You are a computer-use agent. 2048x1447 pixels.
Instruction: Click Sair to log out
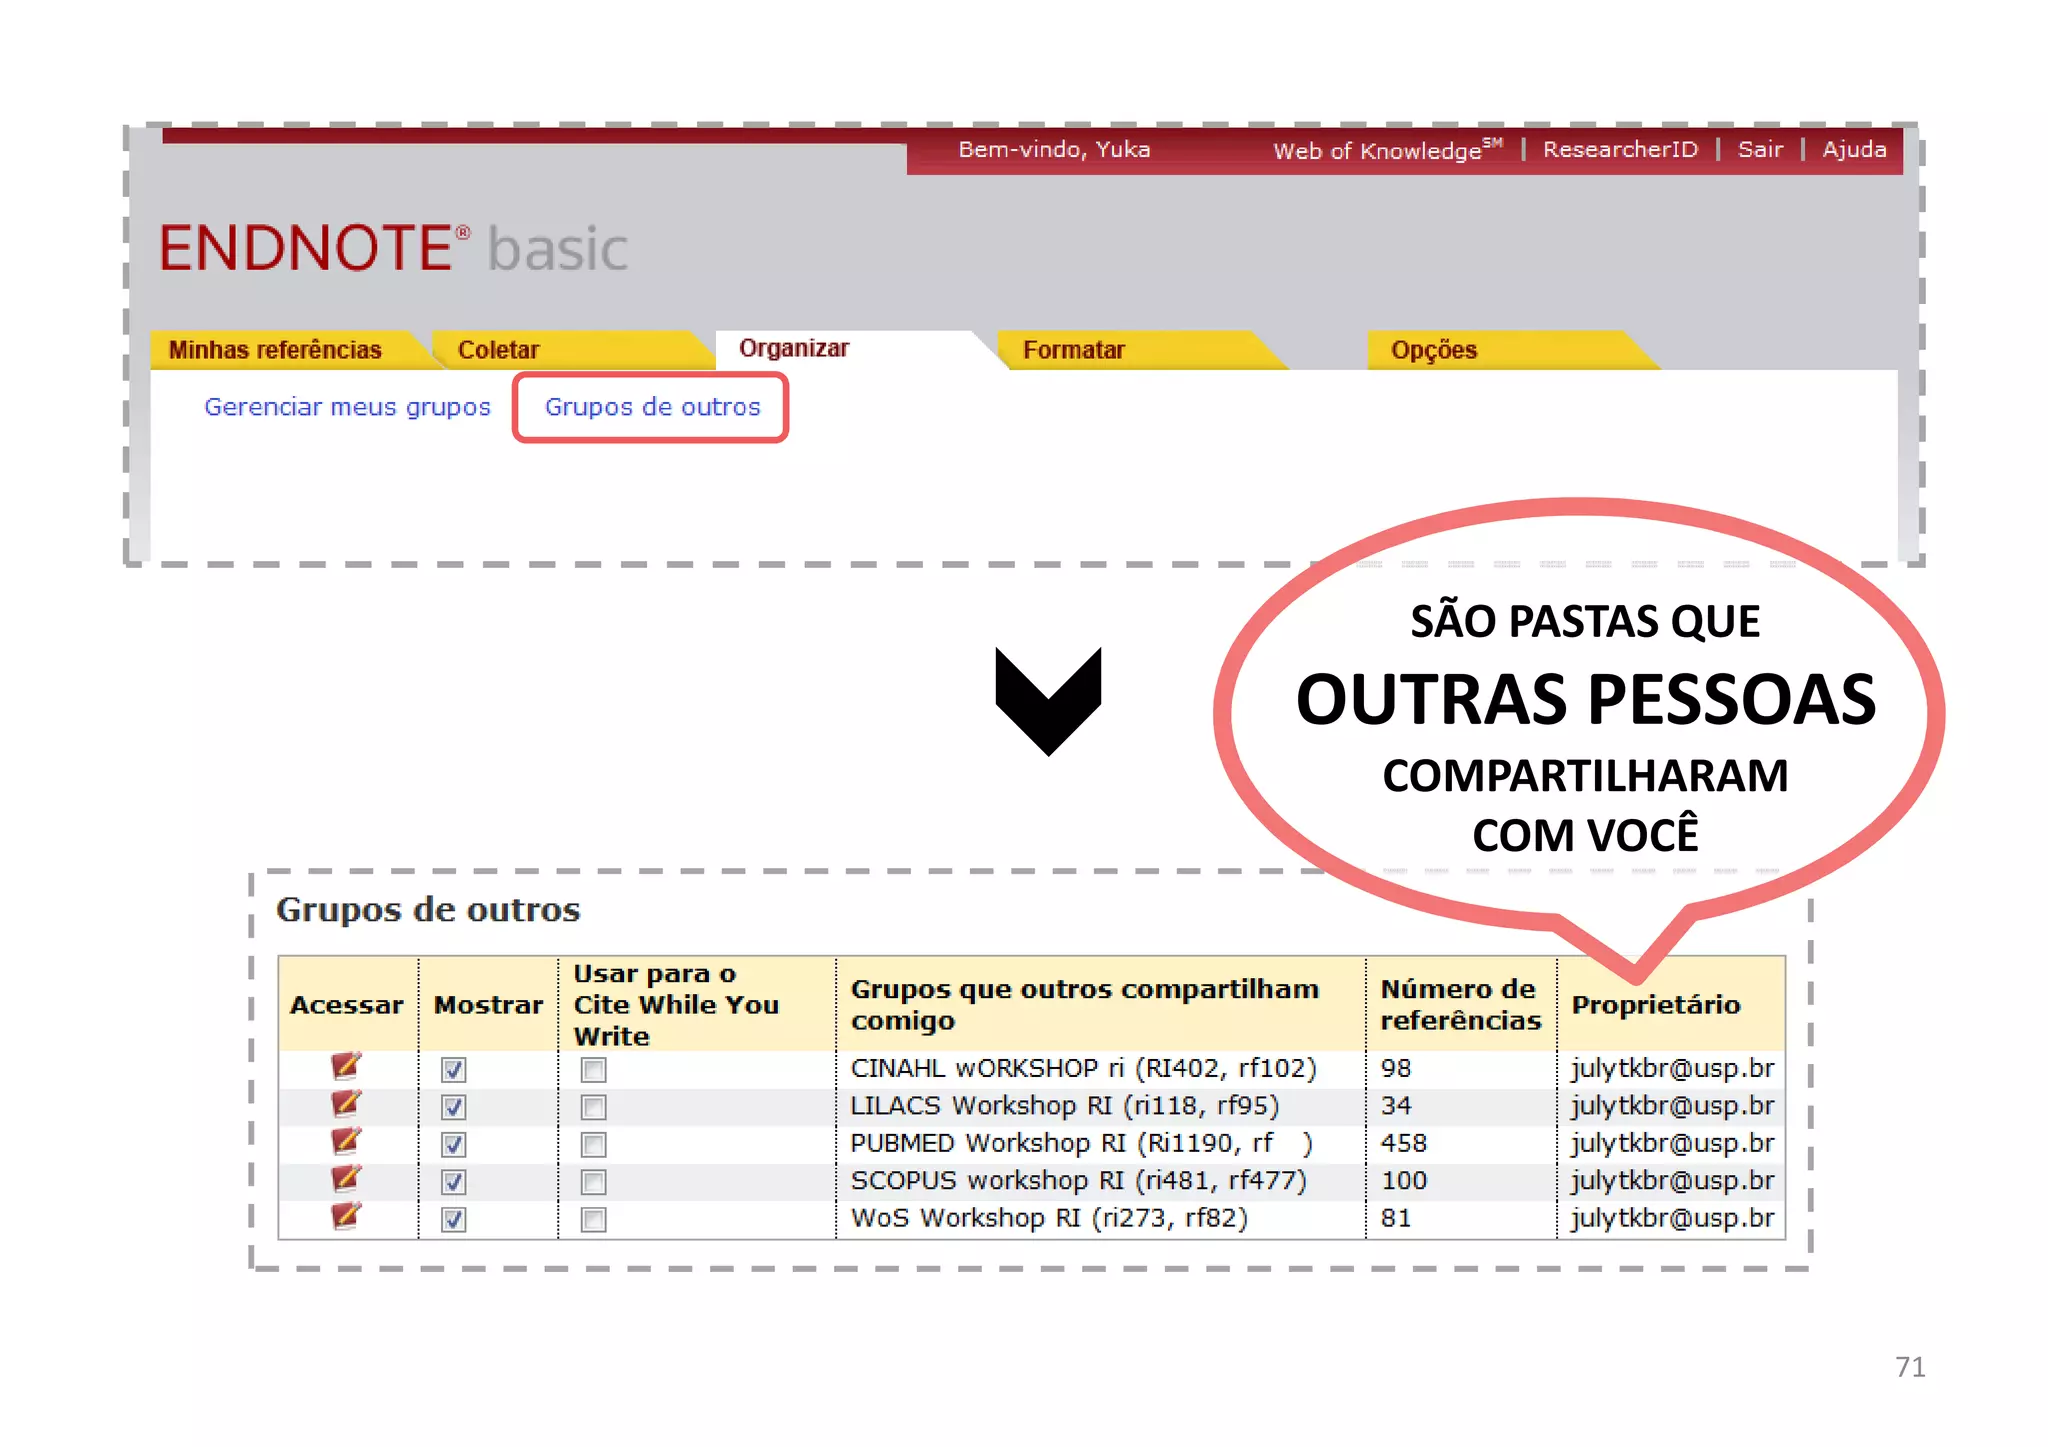(x=1760, y=149)
